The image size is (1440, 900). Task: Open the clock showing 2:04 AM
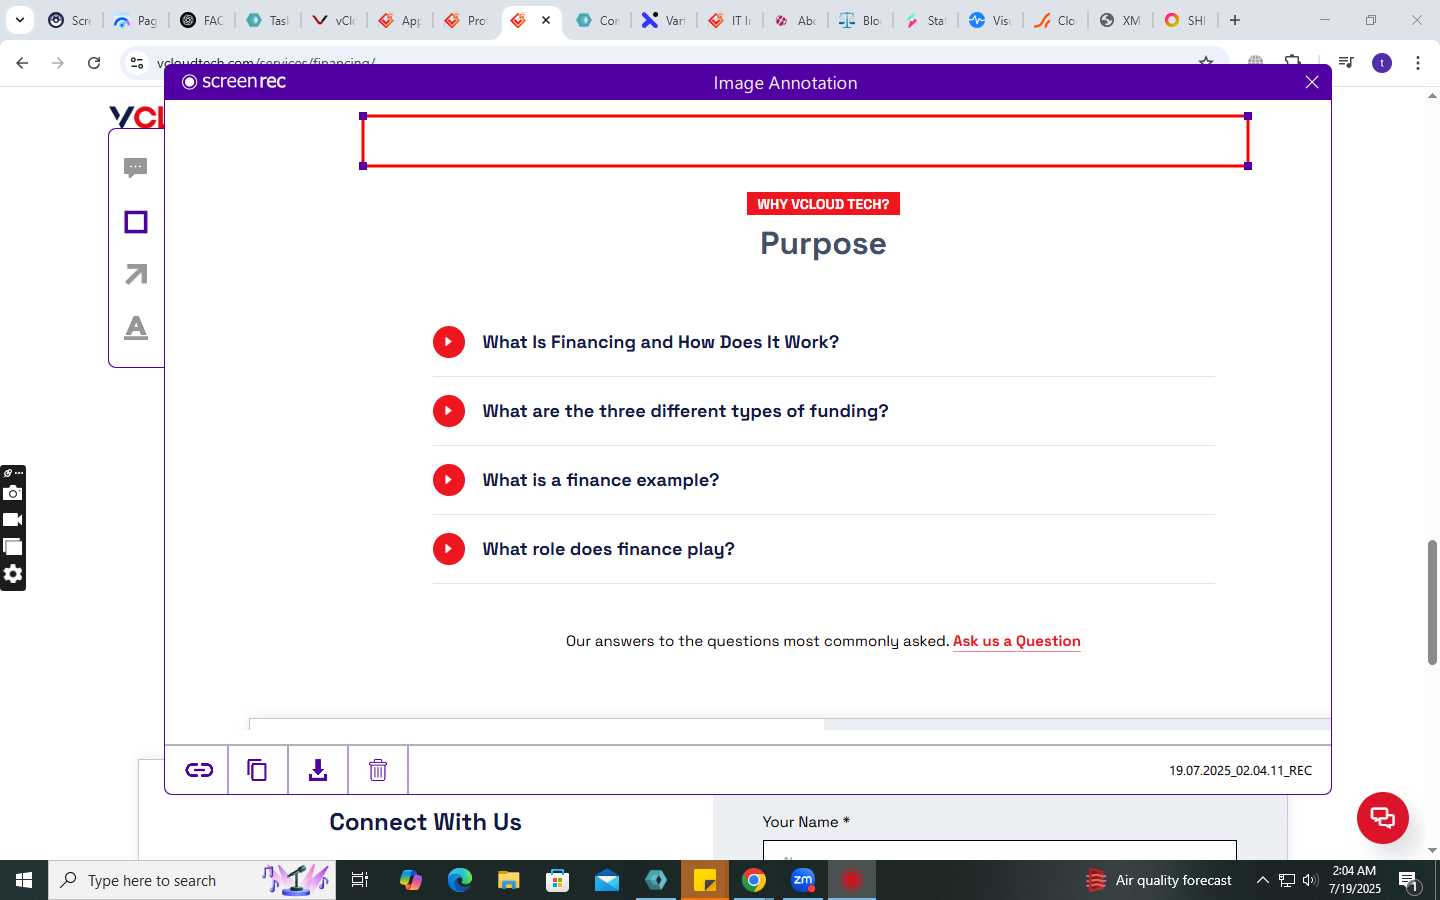pos(1355,880)
